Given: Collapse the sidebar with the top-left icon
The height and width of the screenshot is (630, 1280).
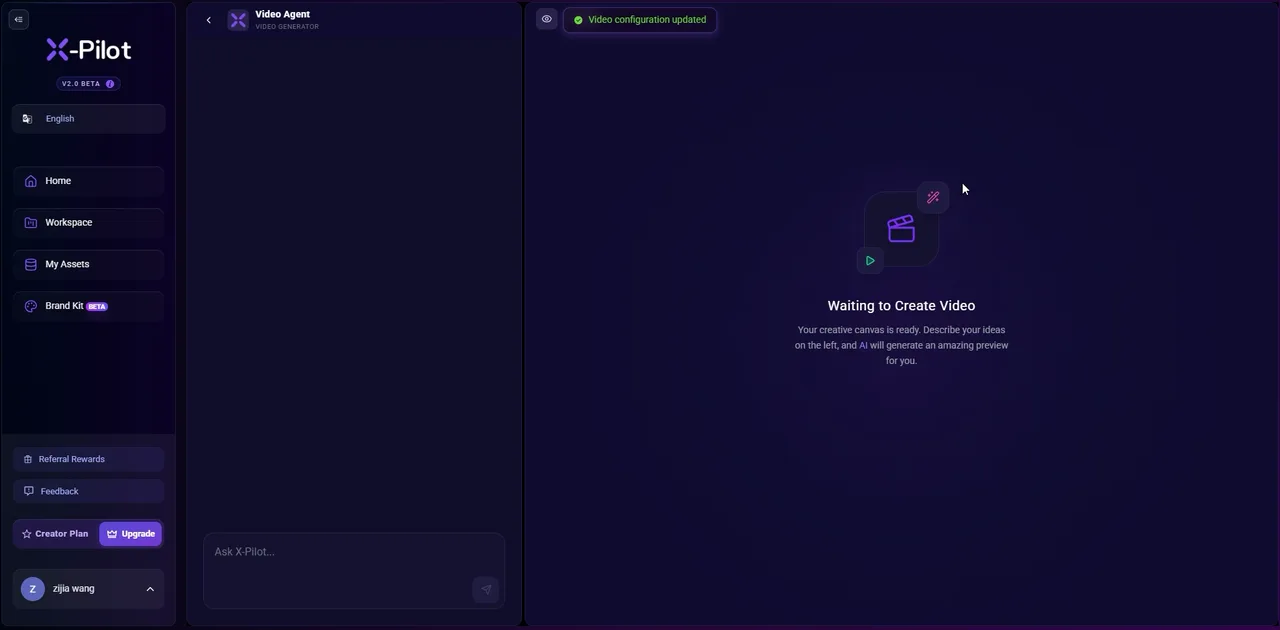Looking at the screenshot, I should (x=18, y=19).
